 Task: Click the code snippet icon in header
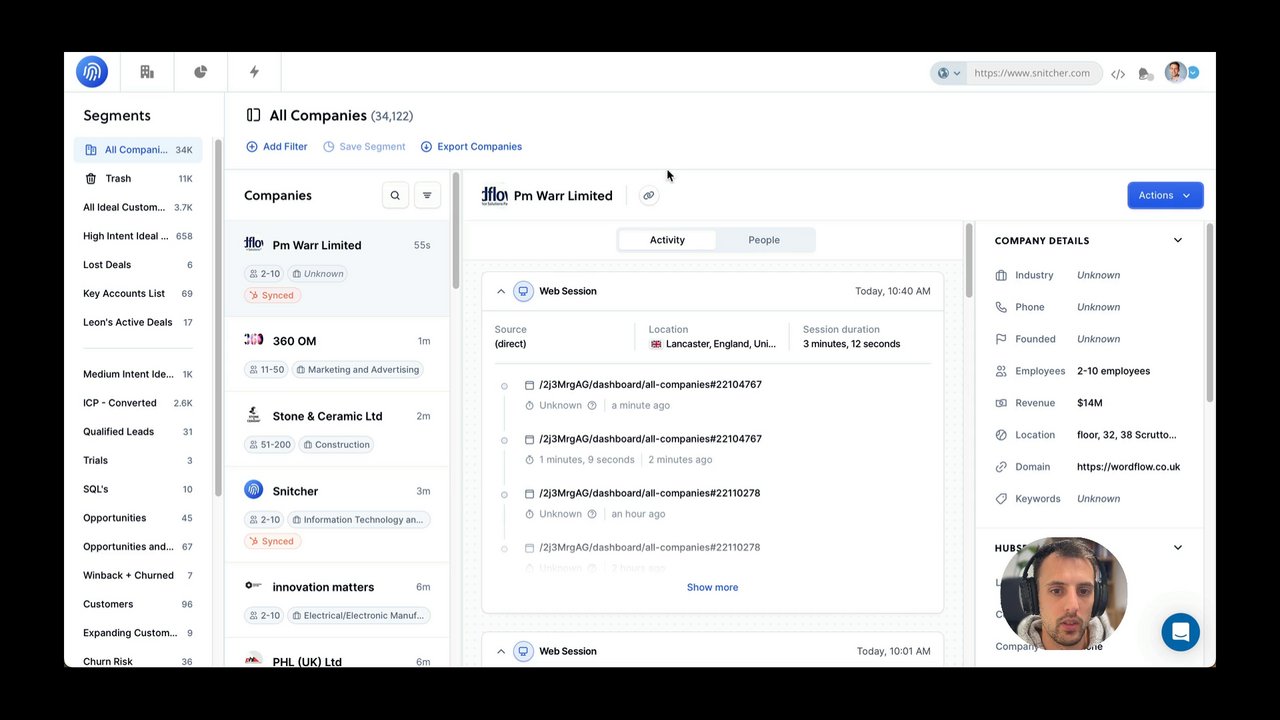point(1118,73)
